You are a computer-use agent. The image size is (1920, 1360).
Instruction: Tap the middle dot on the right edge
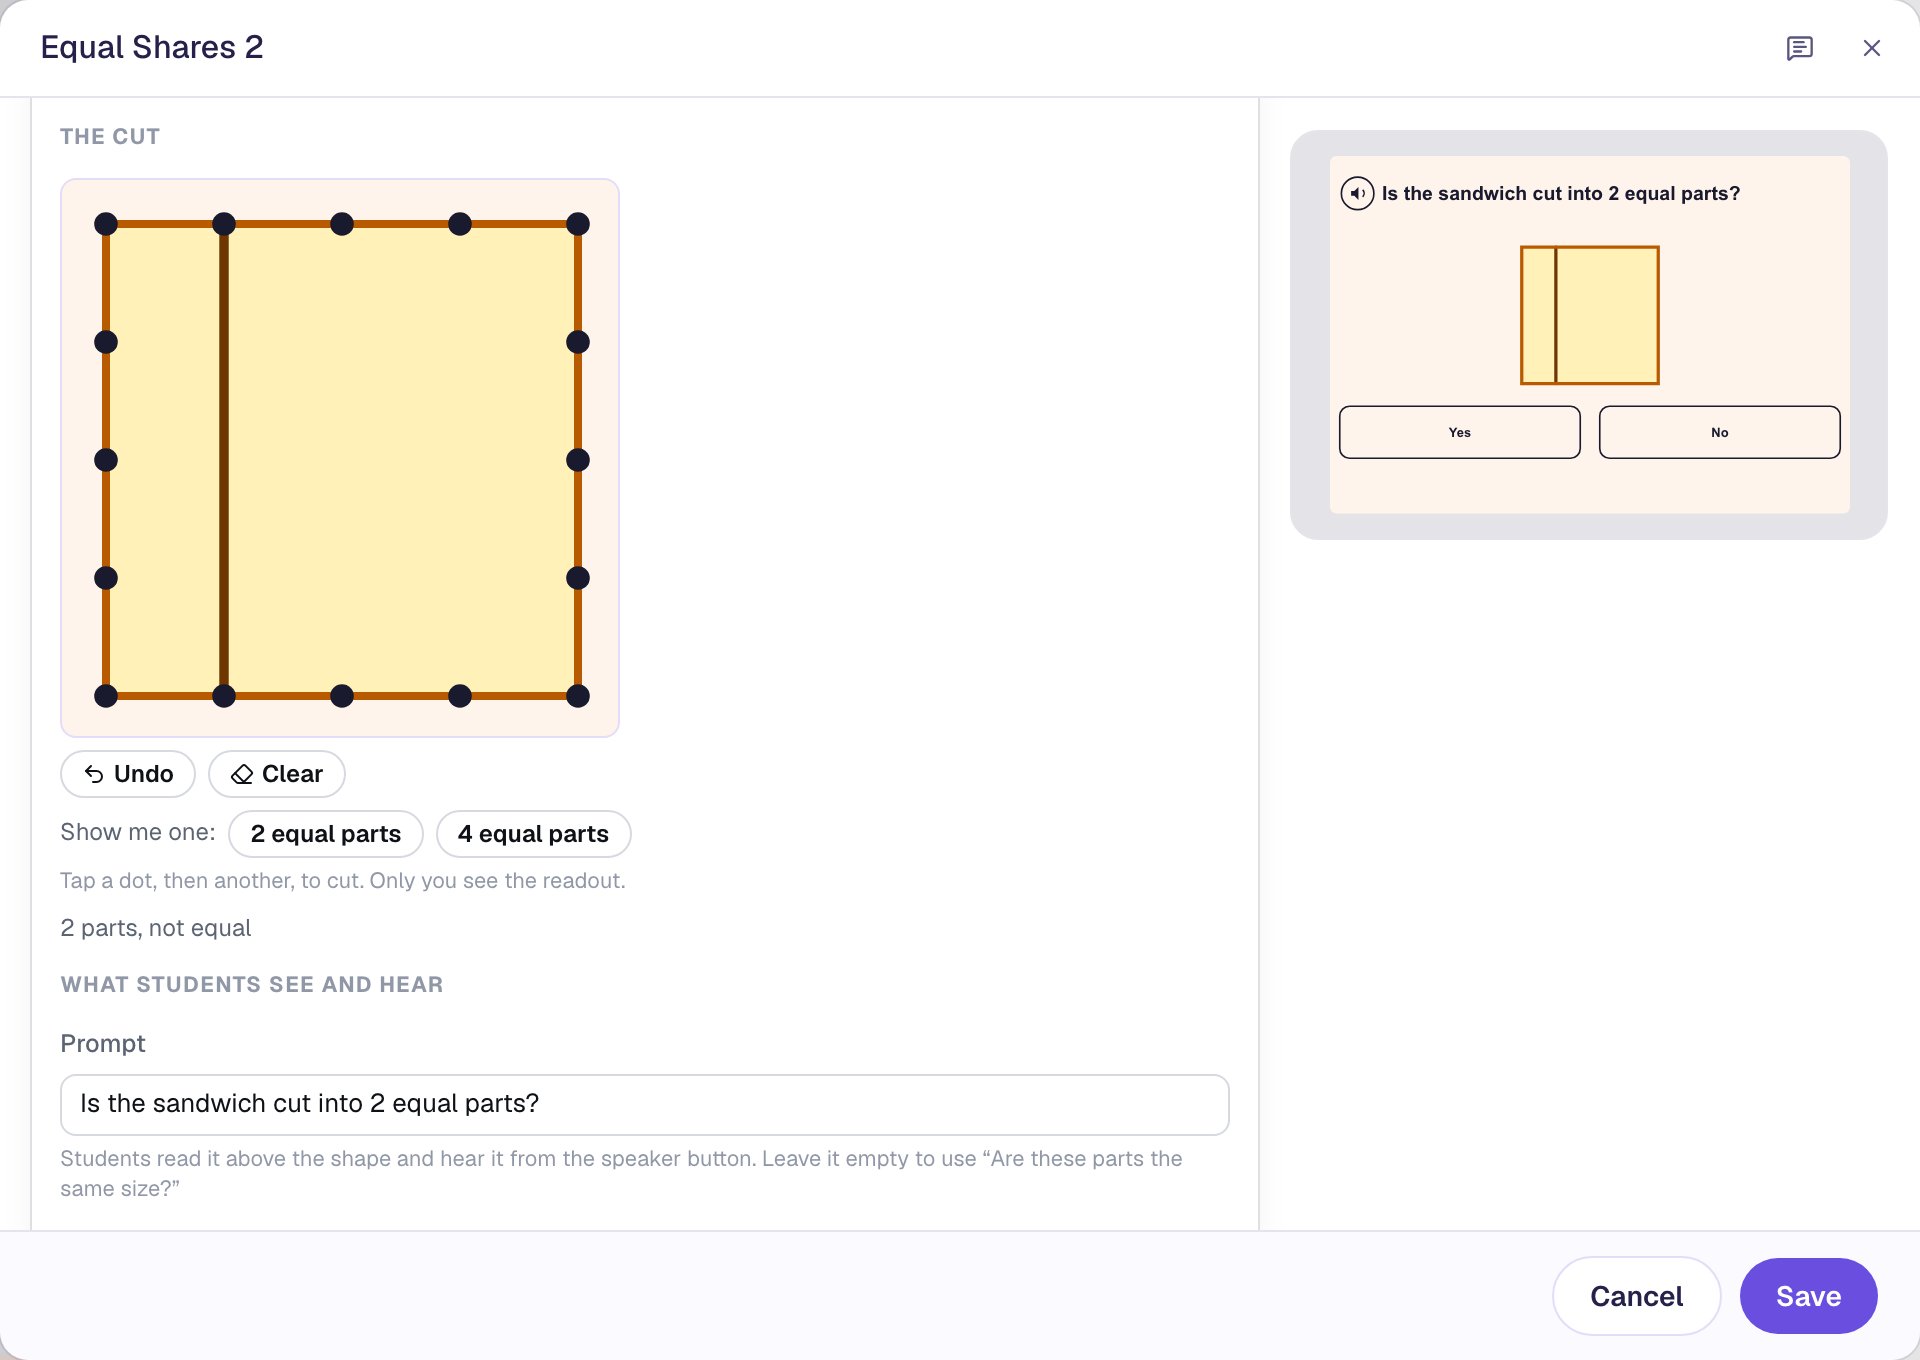click(578, 460)
